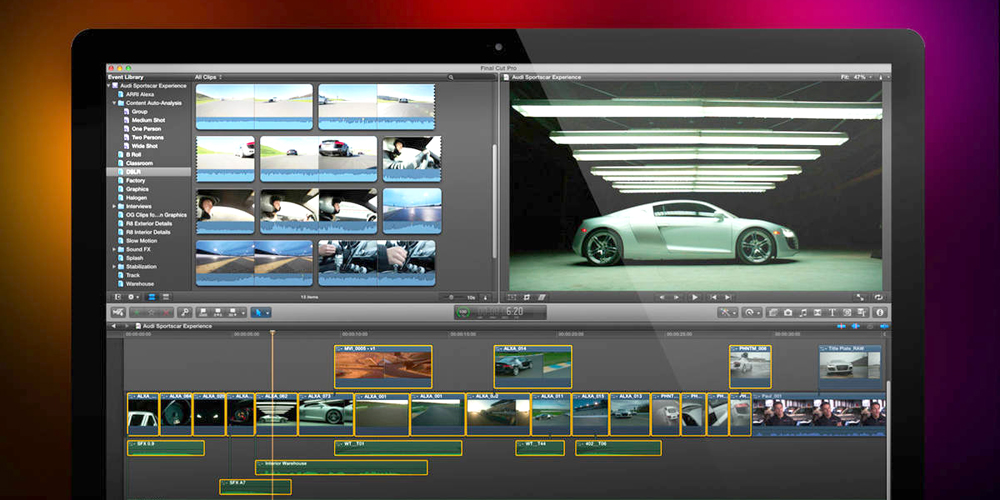
Task: Click the keyword editor key icon
Action: 184,312
